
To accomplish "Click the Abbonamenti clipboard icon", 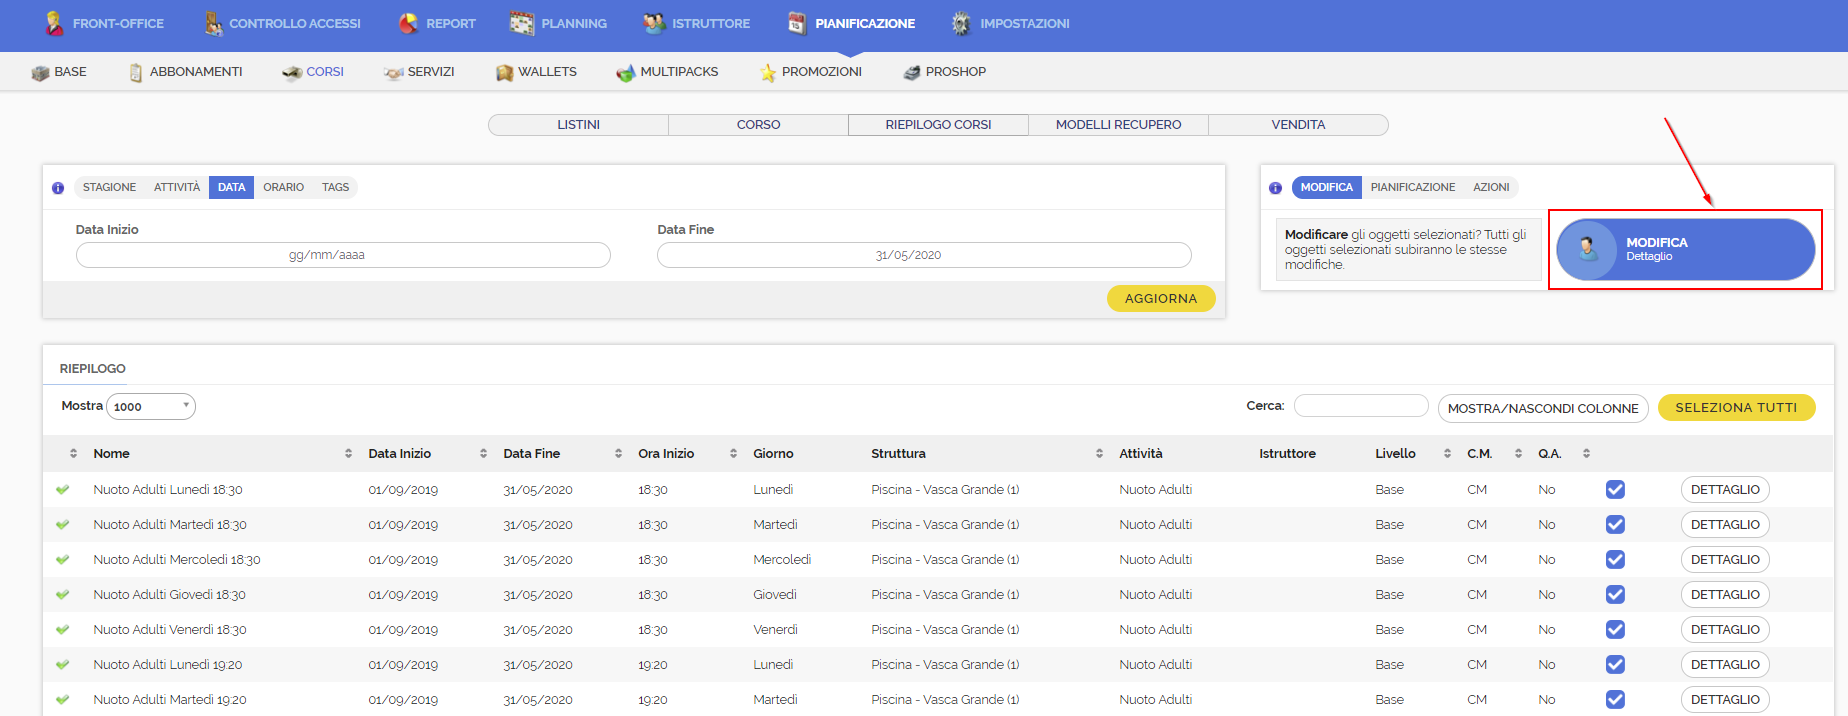I will pos(136,73).
